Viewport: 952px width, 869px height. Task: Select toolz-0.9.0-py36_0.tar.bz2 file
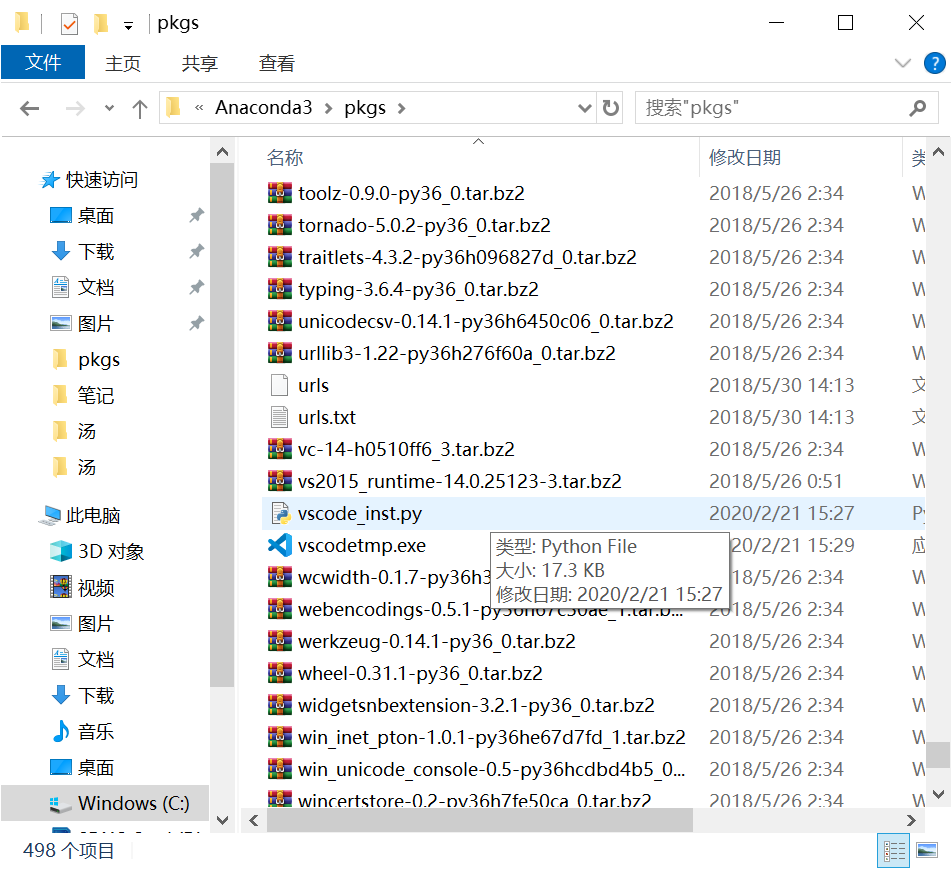tap(412, 193)
